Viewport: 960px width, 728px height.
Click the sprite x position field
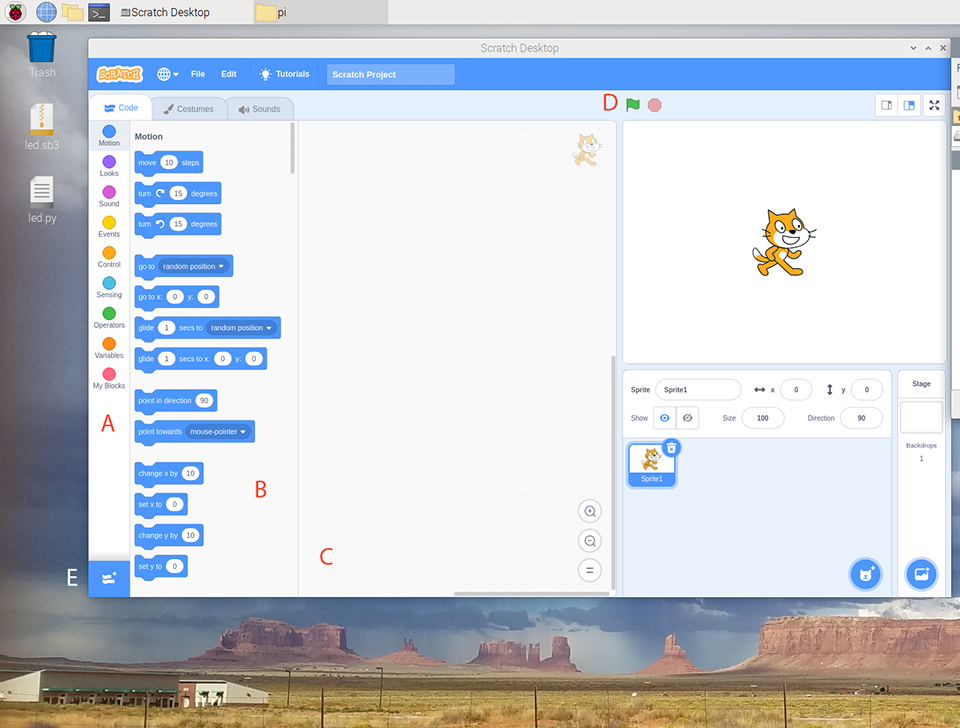tap(796, 389)
